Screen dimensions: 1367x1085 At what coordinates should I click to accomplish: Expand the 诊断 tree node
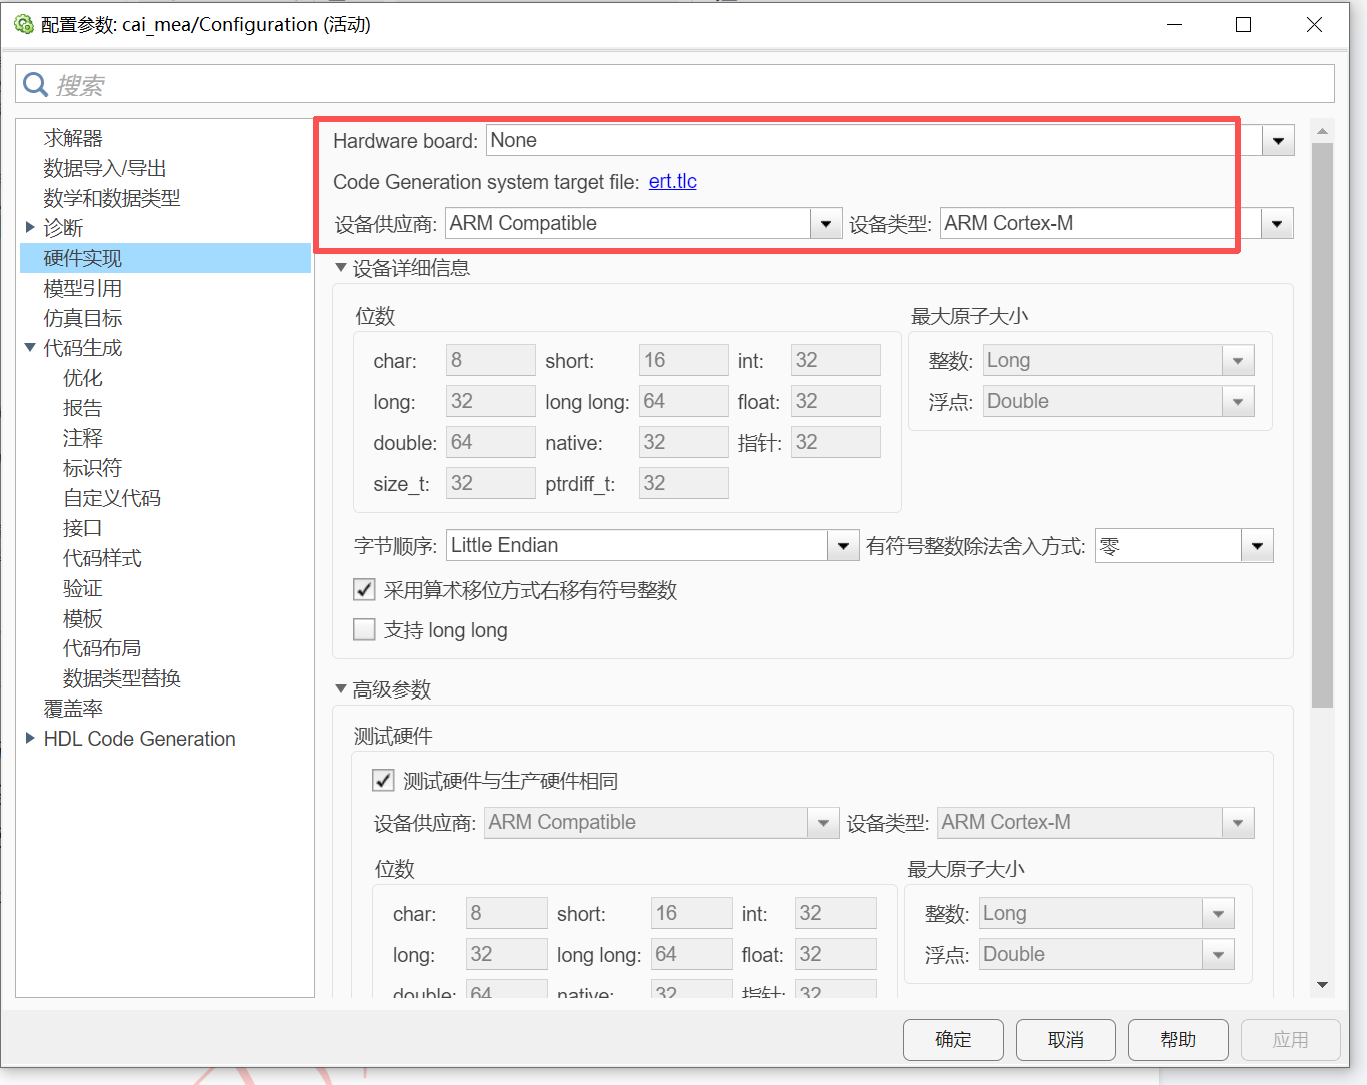[x=30, y=227]
